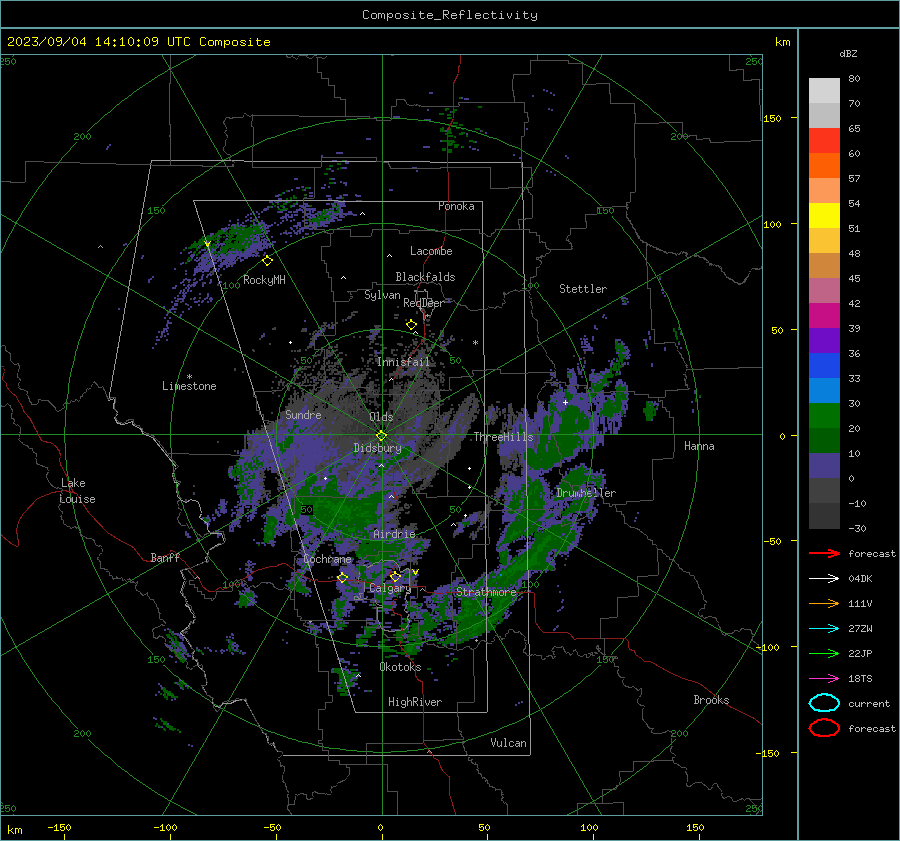Click the Sundre city label
Viewport: 900px width, 841px height.
[303, 414]
